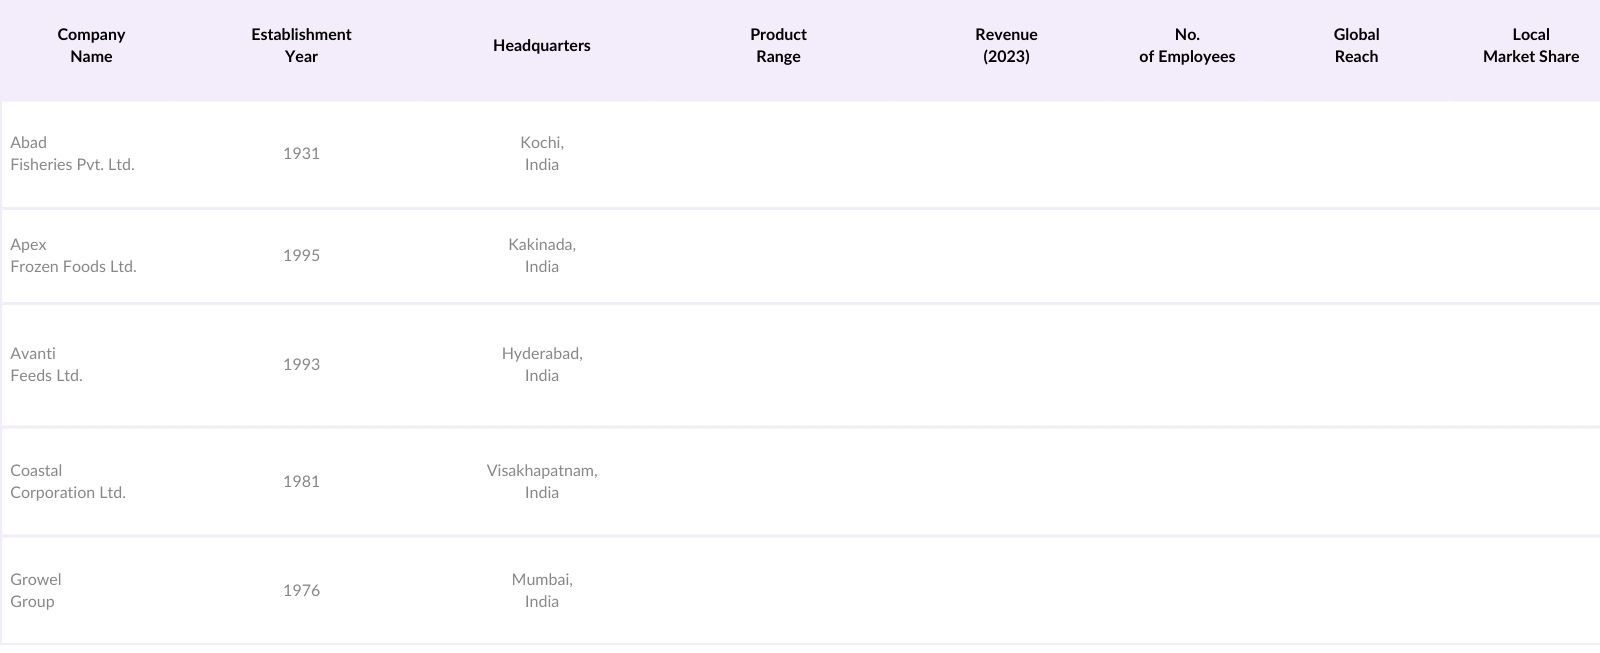The width and height of the screenshot is (1600, 653).
Task: Select the Apex Frozen Foods Ltd. cell
Action: point(73,256)
